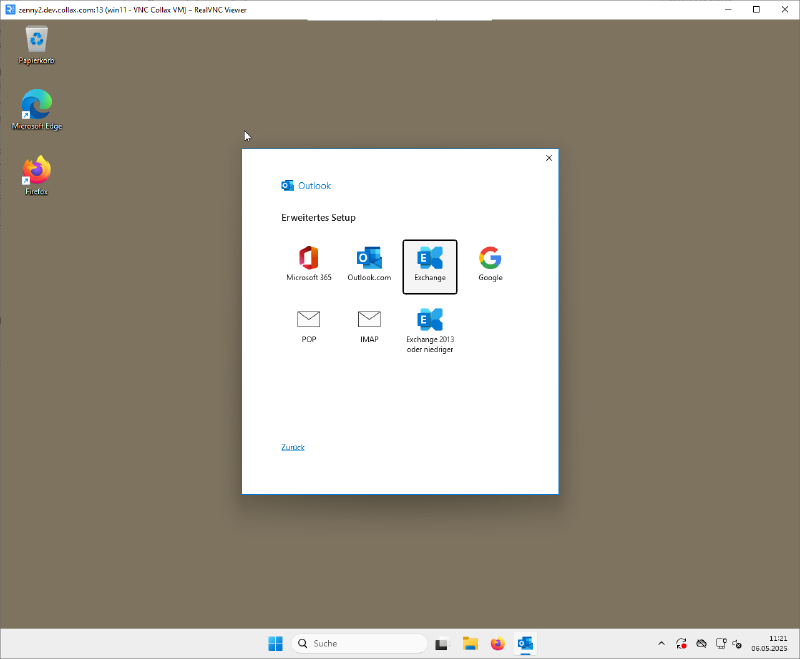This screenshot has height=659, width=800.
Task: Open File Explorer from the taskbar
Action: coord(470,644)
